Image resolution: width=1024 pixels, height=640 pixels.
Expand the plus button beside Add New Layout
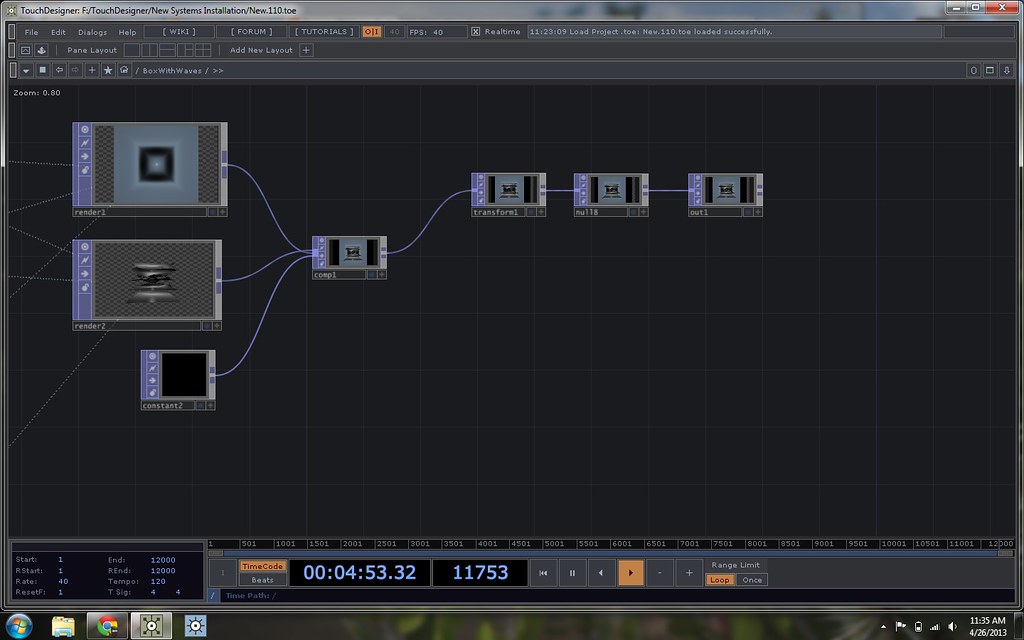[306, 50]
